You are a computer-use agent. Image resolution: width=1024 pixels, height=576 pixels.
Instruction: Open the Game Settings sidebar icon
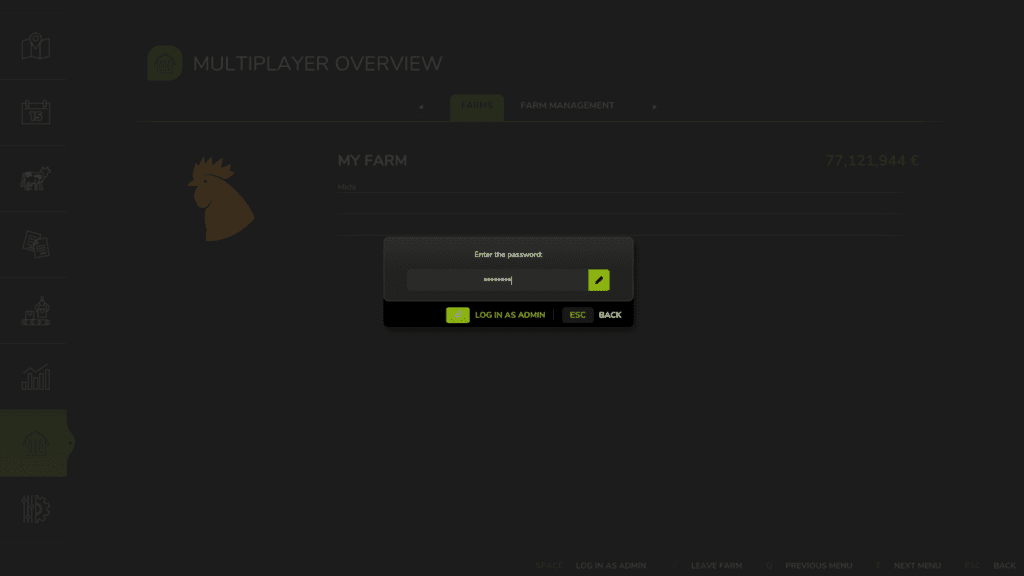36,509
